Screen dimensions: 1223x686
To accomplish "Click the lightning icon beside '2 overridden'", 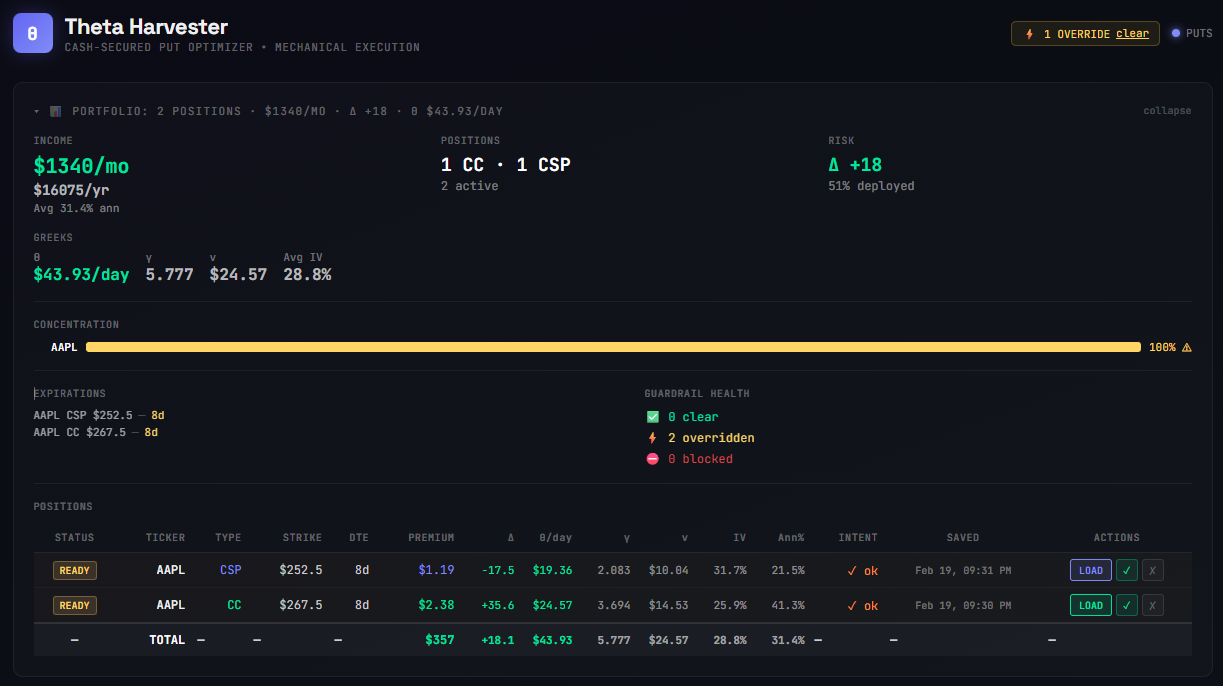I will tap(655, 437).
